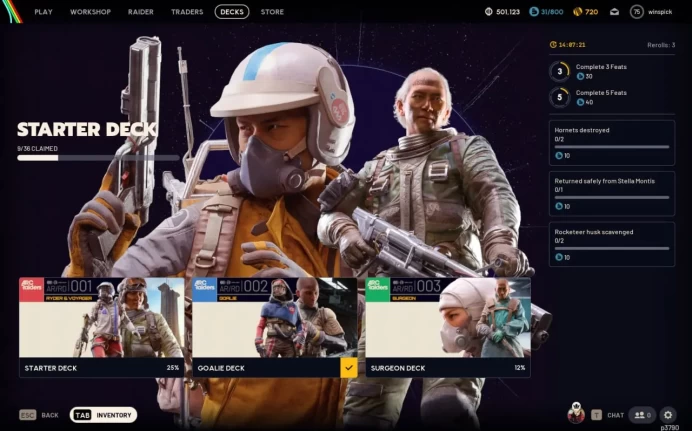Click the SURGEON DECK label

pos(398,368)
